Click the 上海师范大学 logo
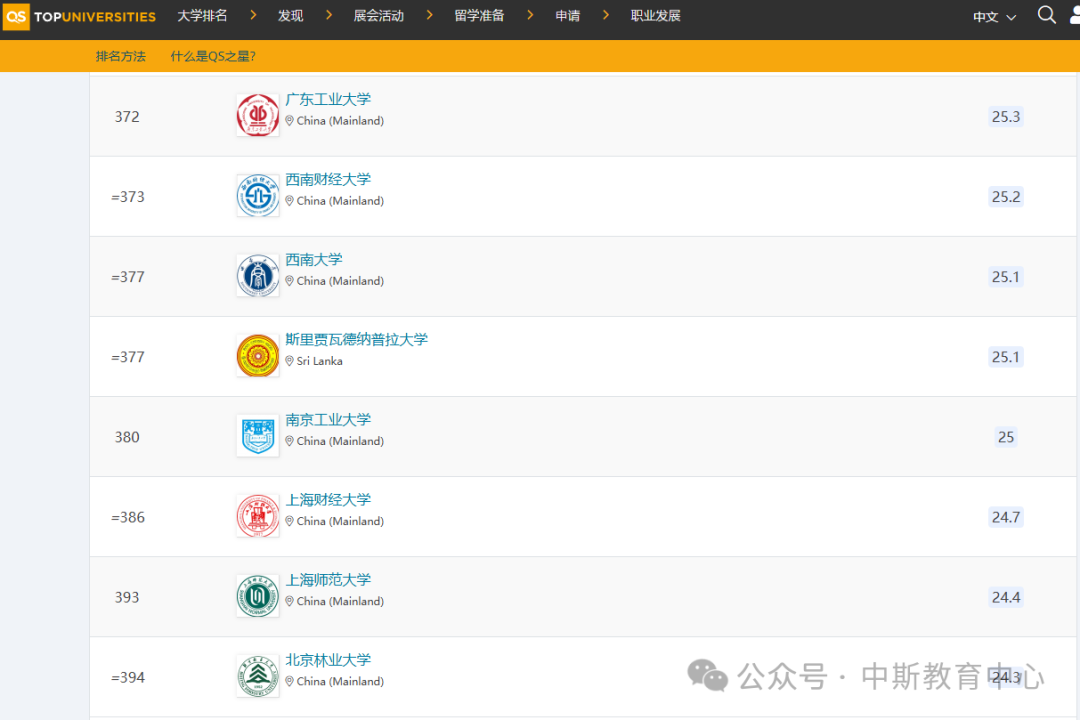This screenshot has height=720, width=1080. pos(258,596)
